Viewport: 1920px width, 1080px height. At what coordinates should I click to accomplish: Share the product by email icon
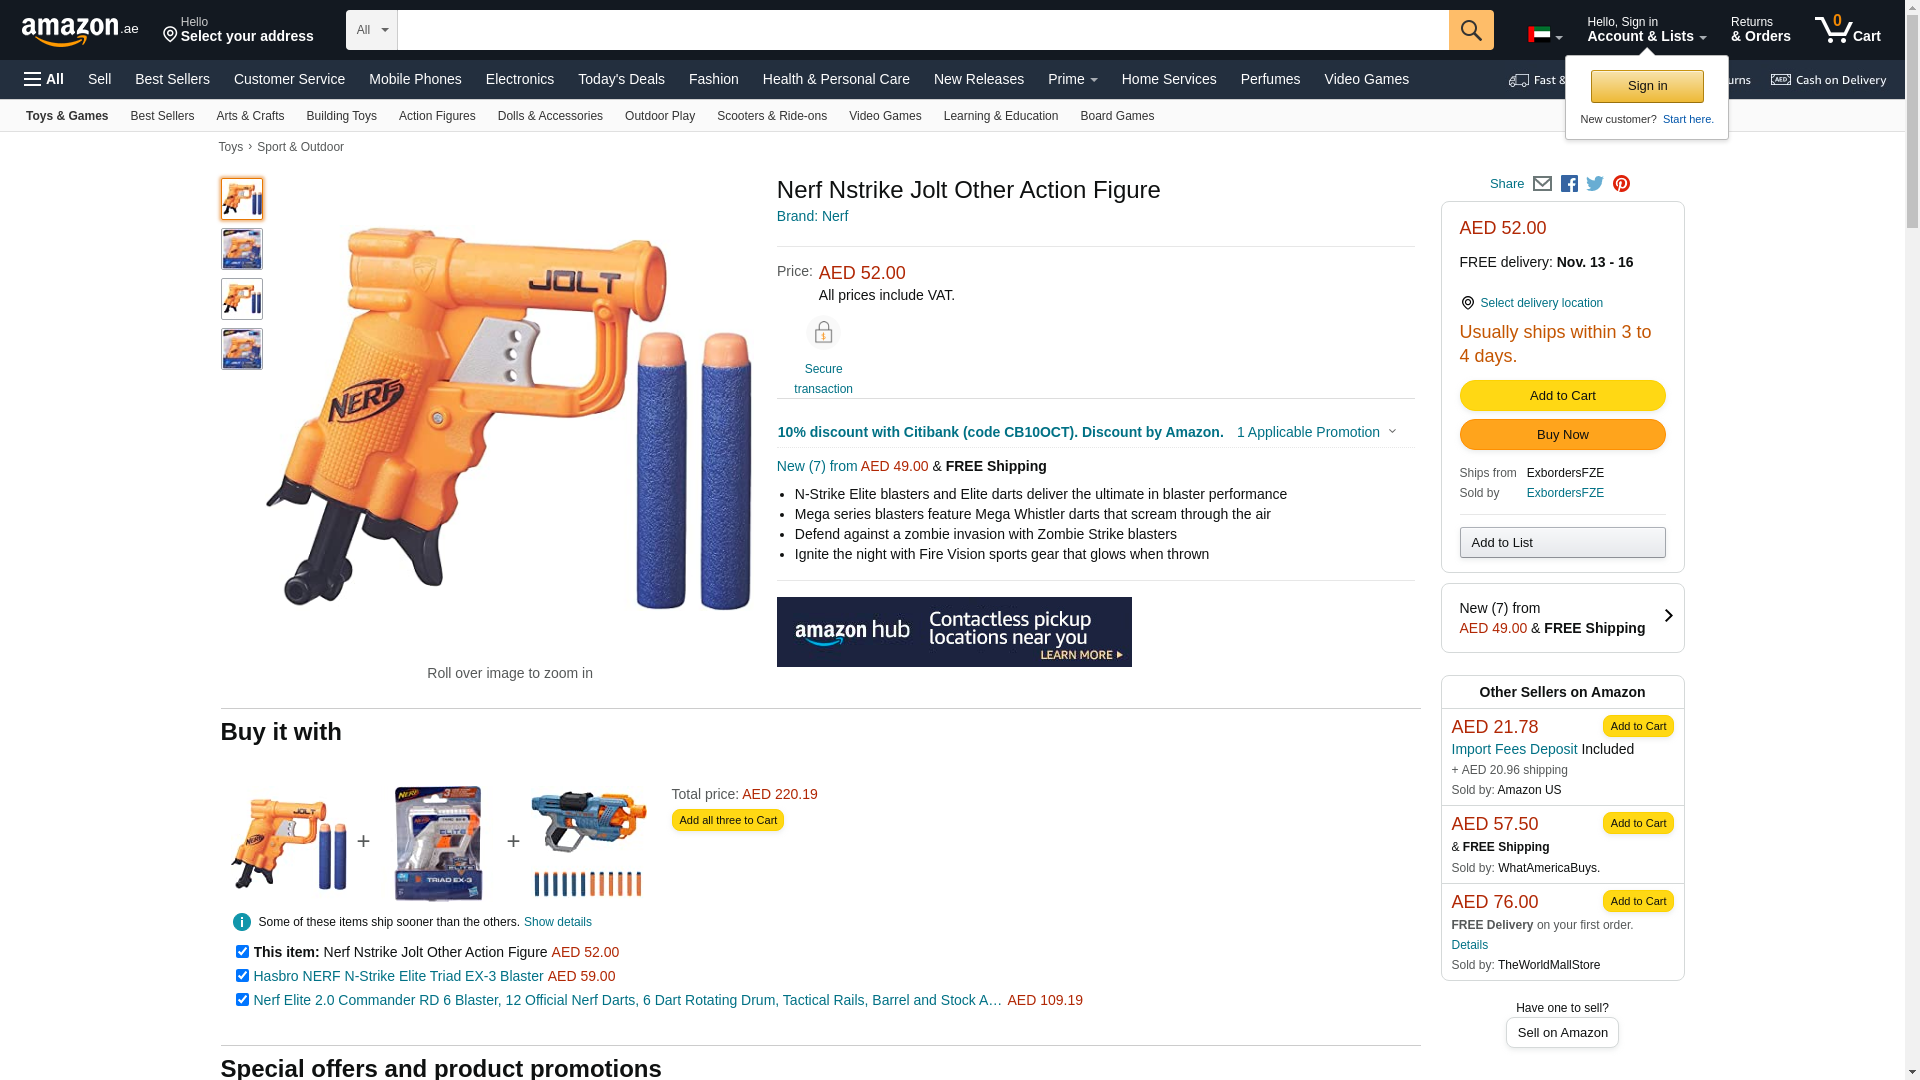[1542, 184]
